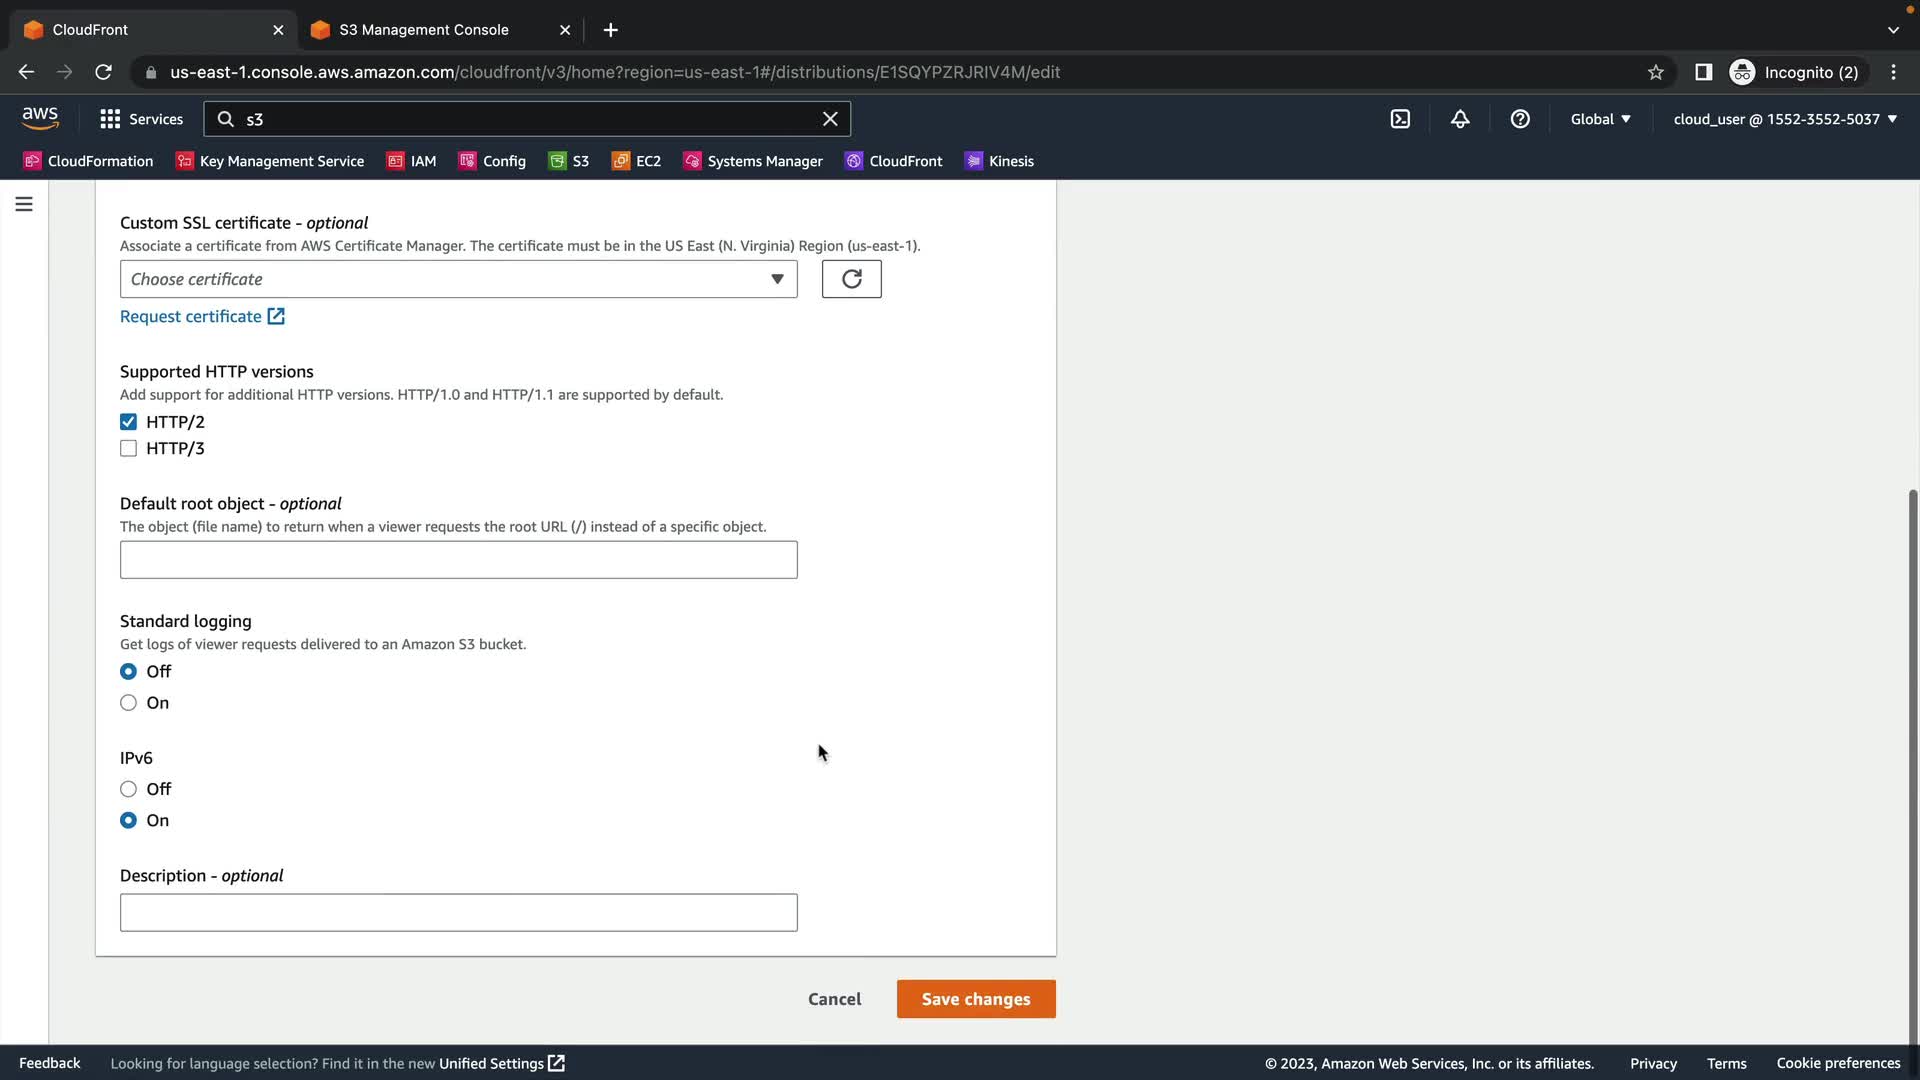The height and width of the screenshot is (1080, 1920).
Task: Open the notifications bell
Action: 1460,119
